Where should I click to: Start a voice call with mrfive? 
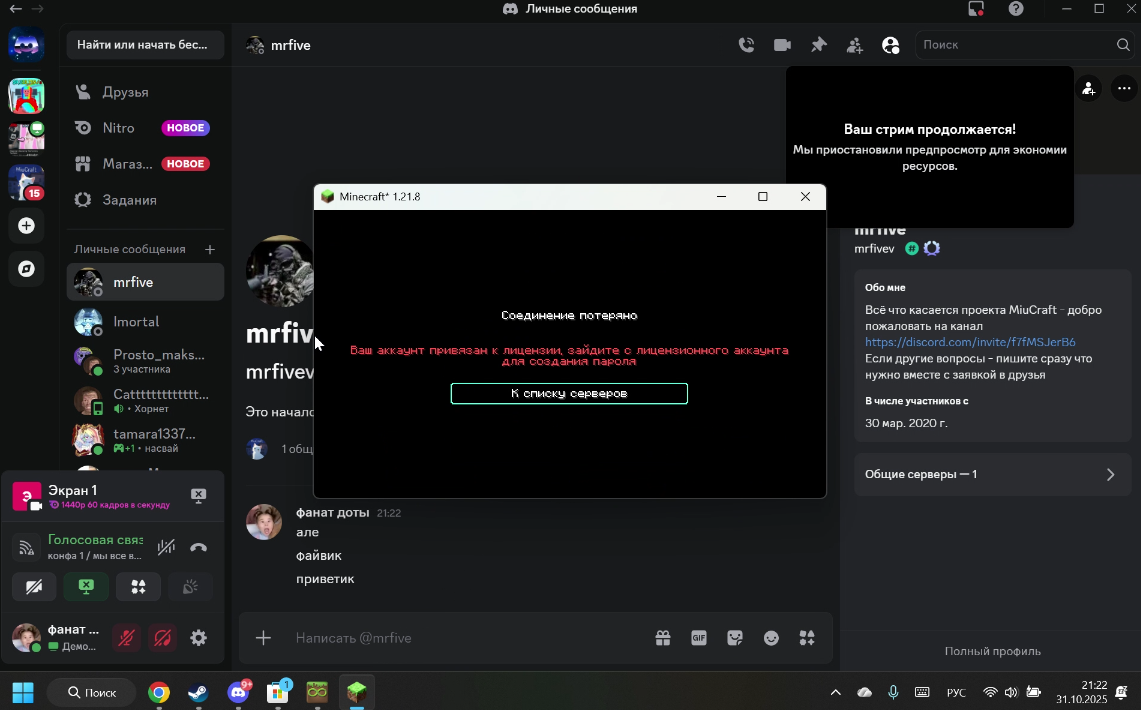(x=746, y=45)
